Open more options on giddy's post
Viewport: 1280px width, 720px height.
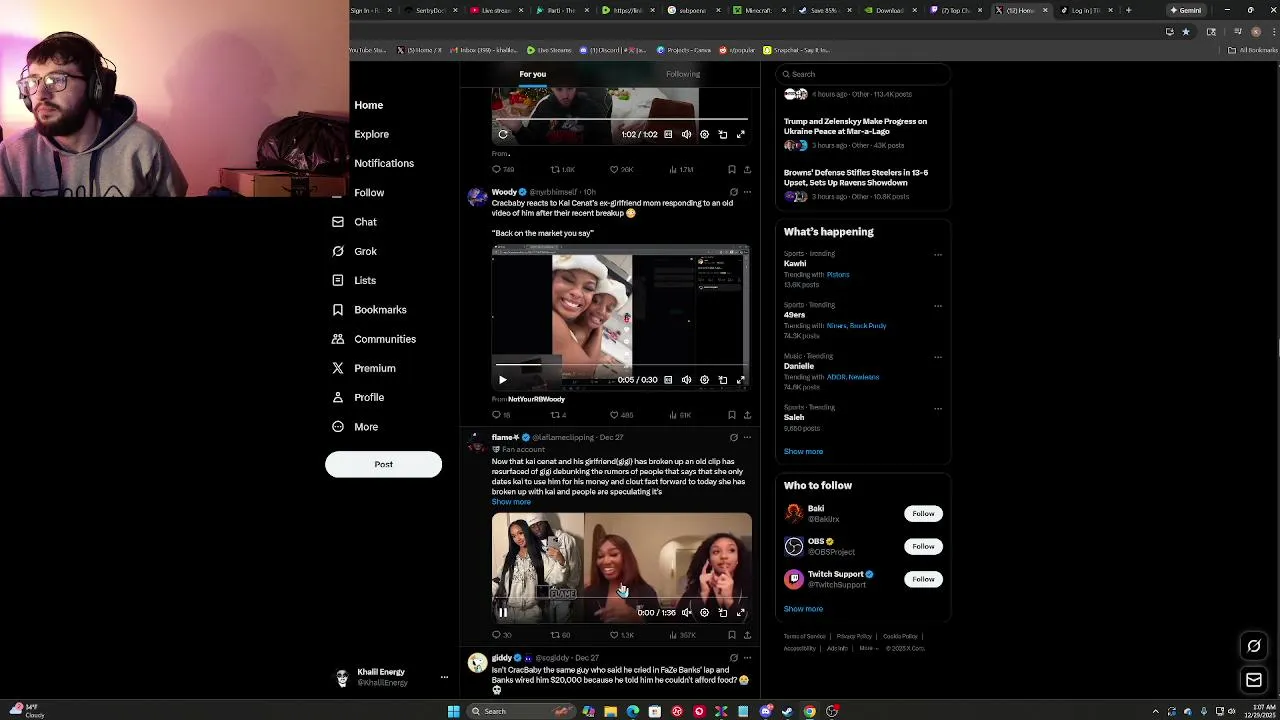(x=747, y=658)
